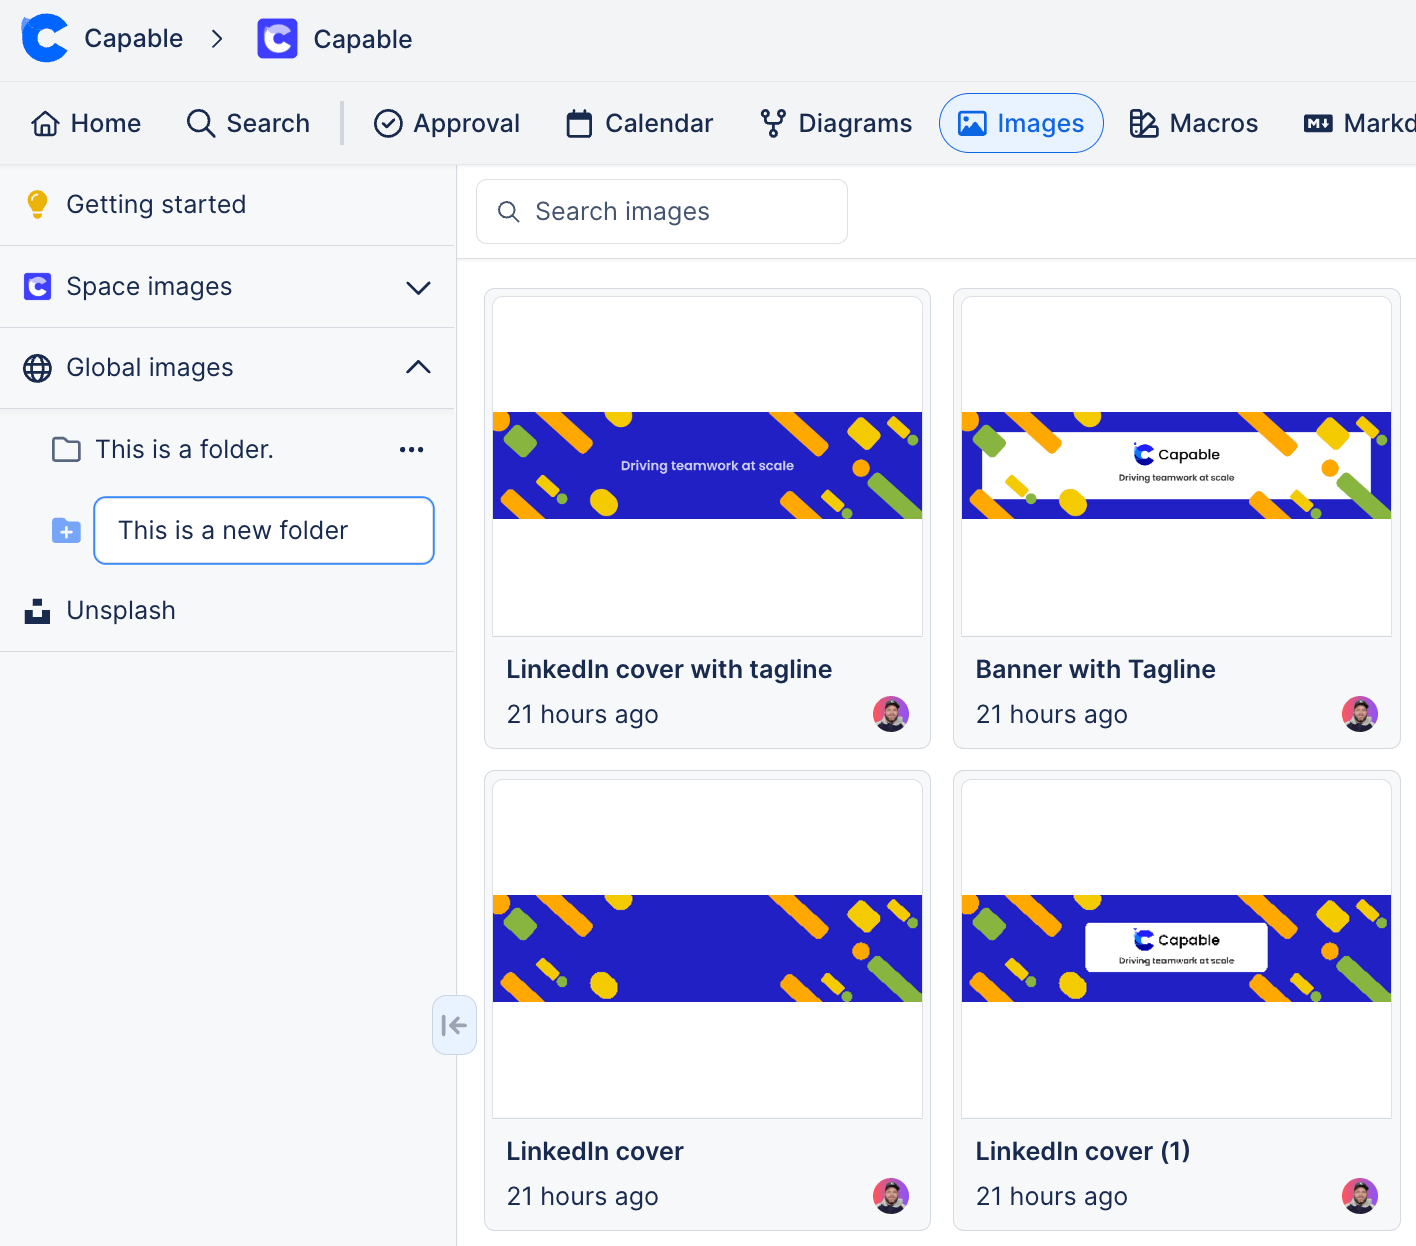This screenshot has height=1246, width=1416.
Task: Click breadcrumb chevron after Capable
Action: tap(217, 39)
